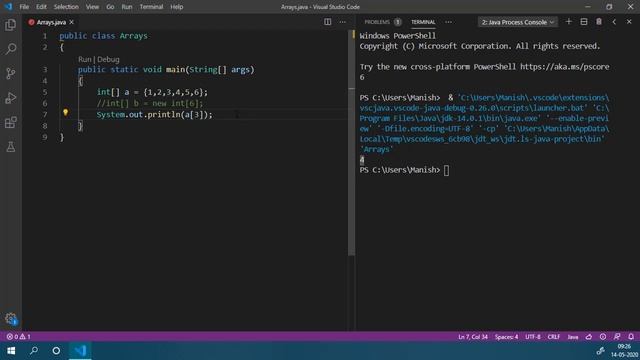Click line number 5 in the gutter
The width and height of the screenshot is (640, 360).
(x=45, y=92)
